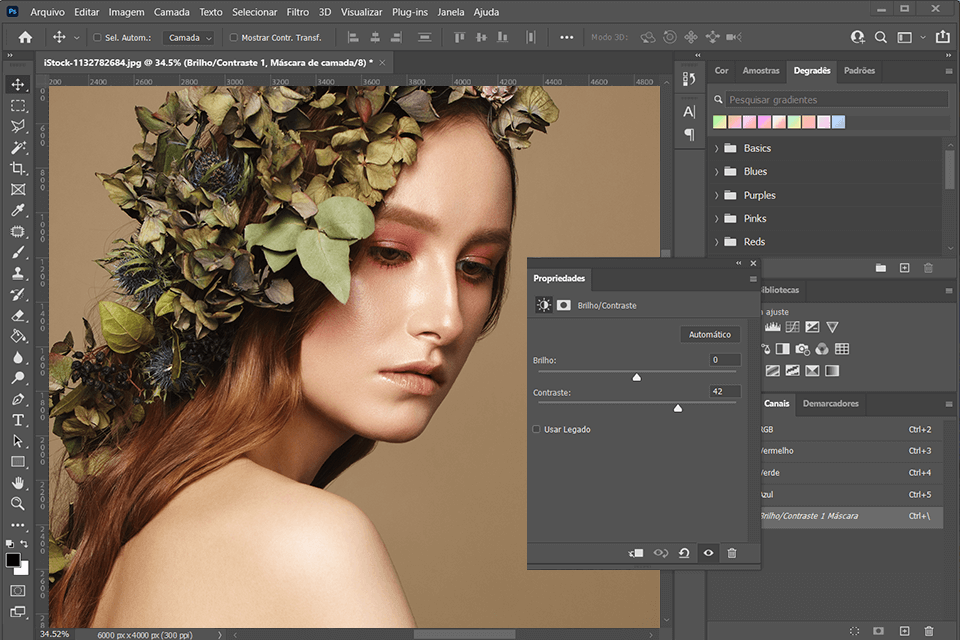Click the Pesquisar gradientes search field
Viewport: 960px width, 640px height.
(830, 98)
